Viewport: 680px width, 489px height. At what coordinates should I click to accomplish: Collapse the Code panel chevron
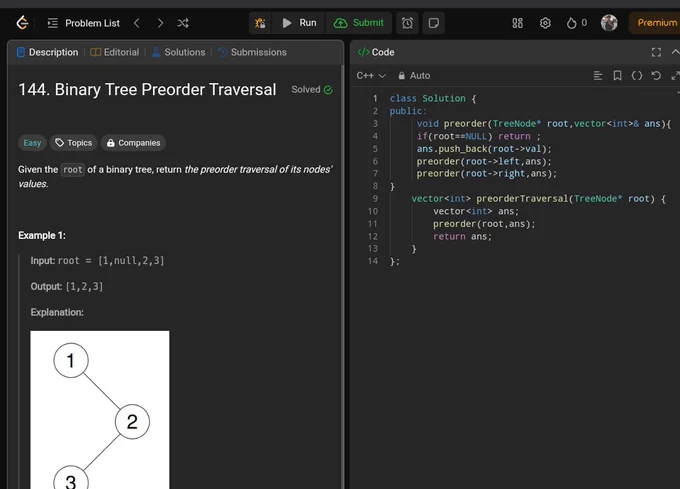coord(675,52)
